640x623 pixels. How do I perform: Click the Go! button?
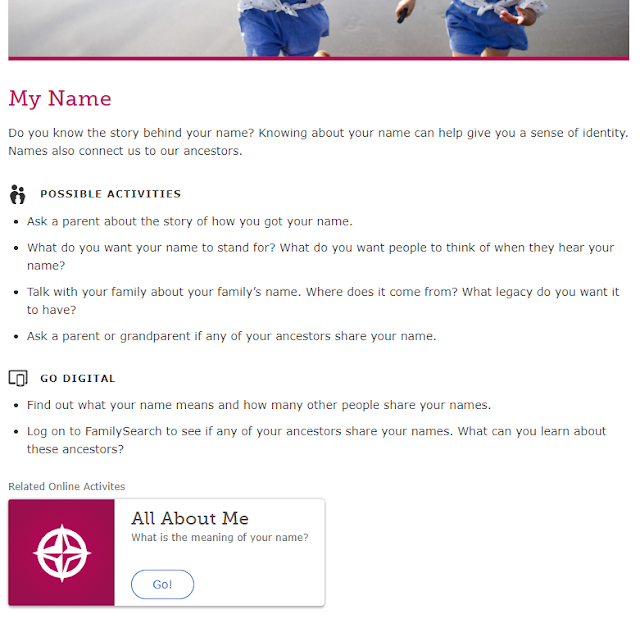click(x=162, y=584)
